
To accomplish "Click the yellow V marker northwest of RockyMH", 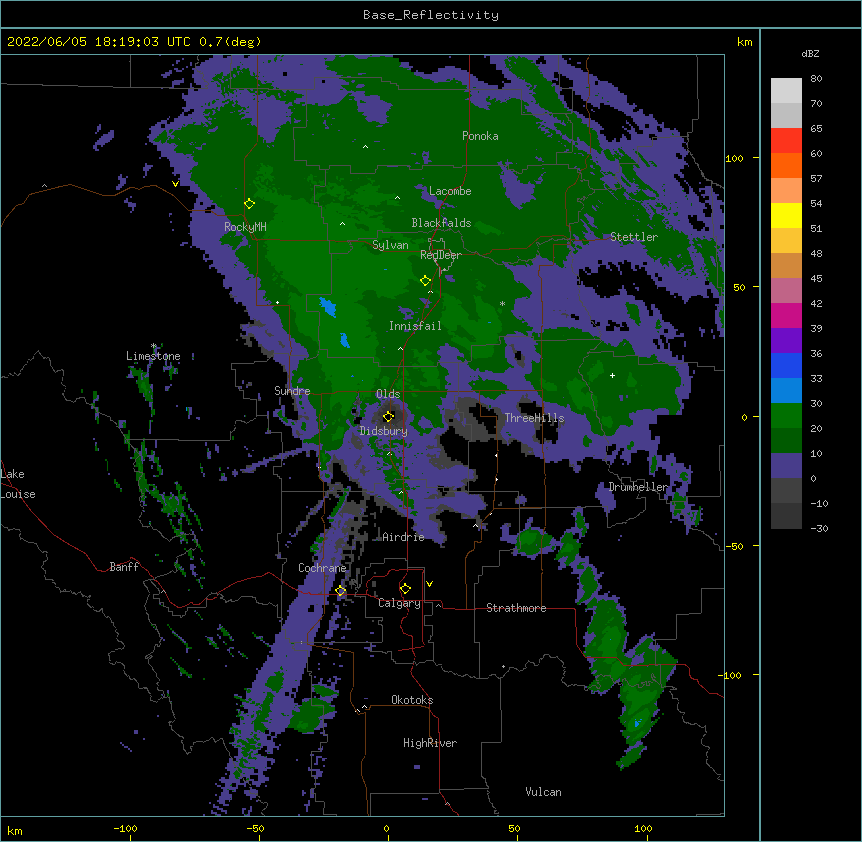I will point(175,184).
